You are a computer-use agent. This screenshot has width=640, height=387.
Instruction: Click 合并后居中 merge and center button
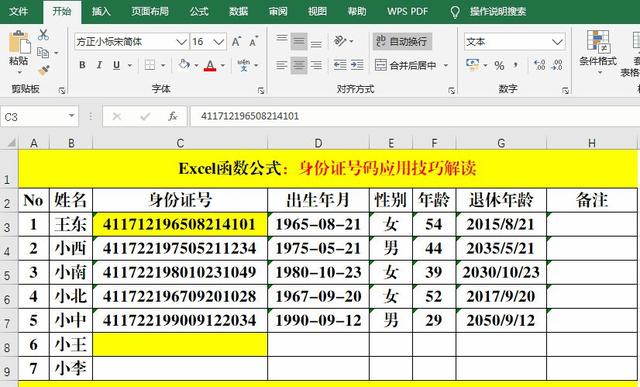pos(406,65)
